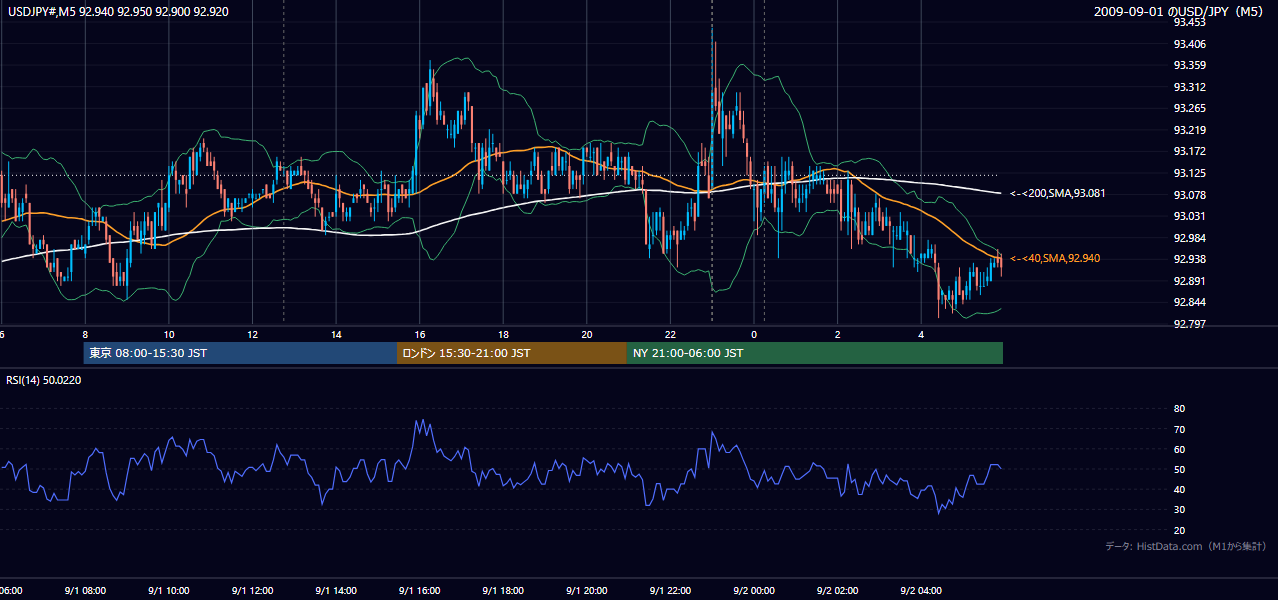1278x600 pixels.
Task: Select hour tick 18 above the session bars
Action: 504,335
